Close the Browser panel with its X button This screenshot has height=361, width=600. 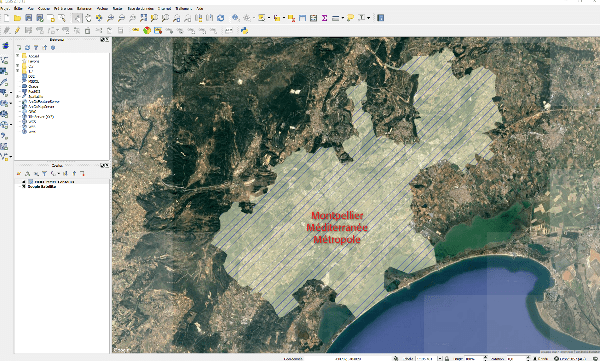click(x=108, y=40)
